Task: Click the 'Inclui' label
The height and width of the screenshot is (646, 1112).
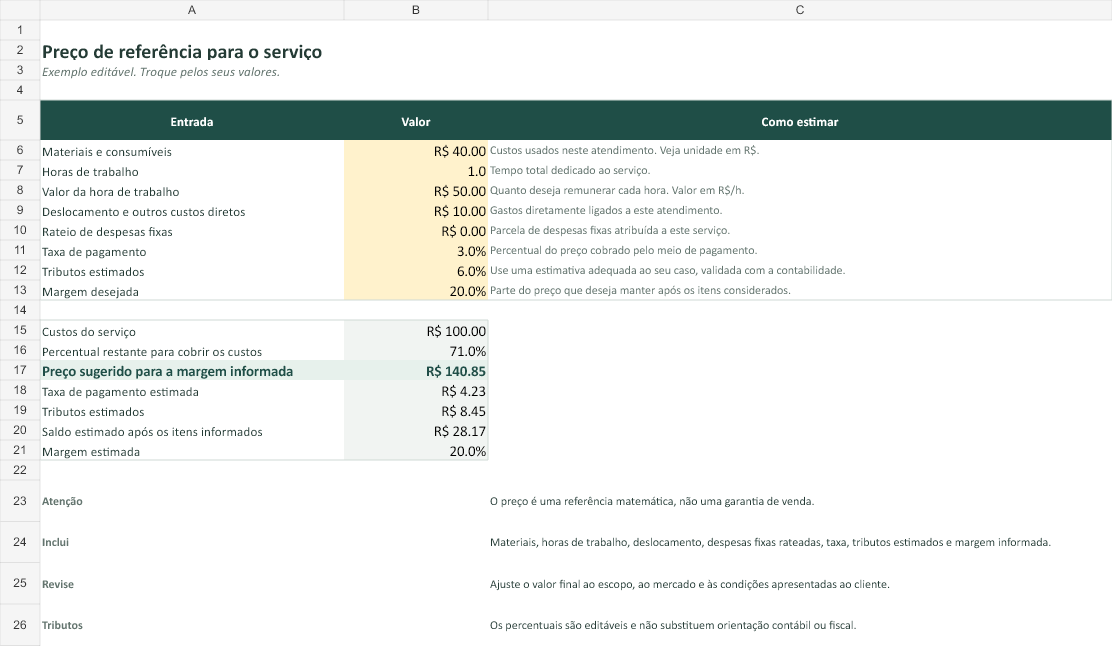Action: [55, 542]
